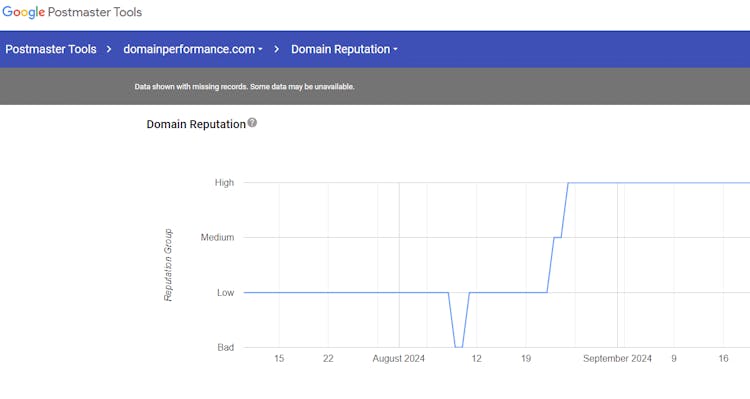Viewport: 750px width, 399px height.
Task: Select the September 2024 date marker
Action: pyautogui.click(x=617, y=358)
